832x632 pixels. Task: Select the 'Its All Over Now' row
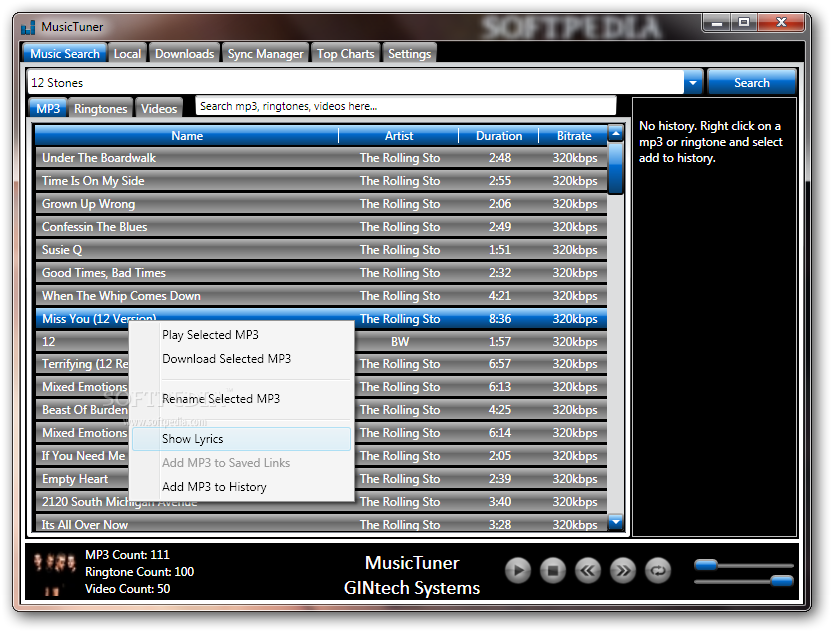(x=322, y=524)
